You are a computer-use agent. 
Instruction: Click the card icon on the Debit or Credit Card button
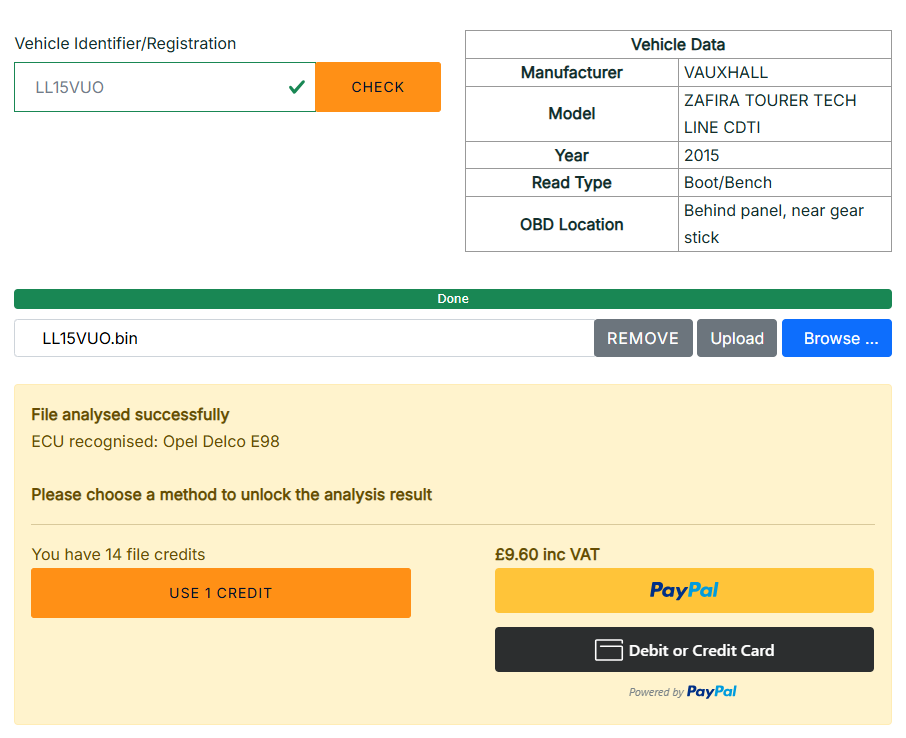click(x=609, y=650)
